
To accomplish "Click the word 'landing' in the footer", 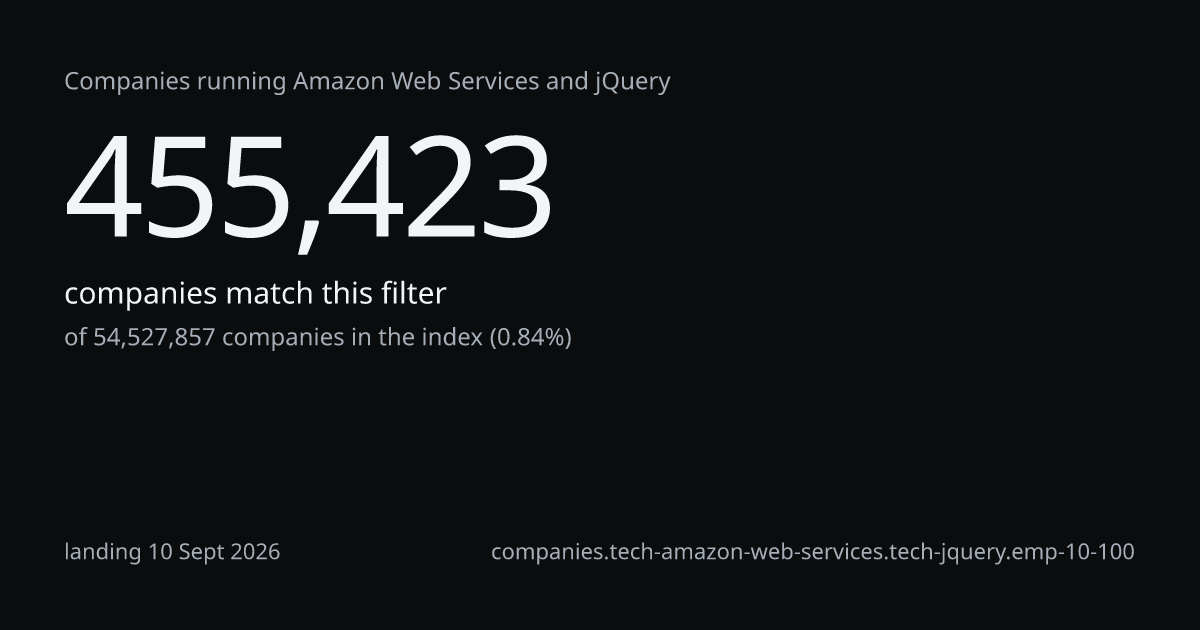I will click(x=103, y=552).
